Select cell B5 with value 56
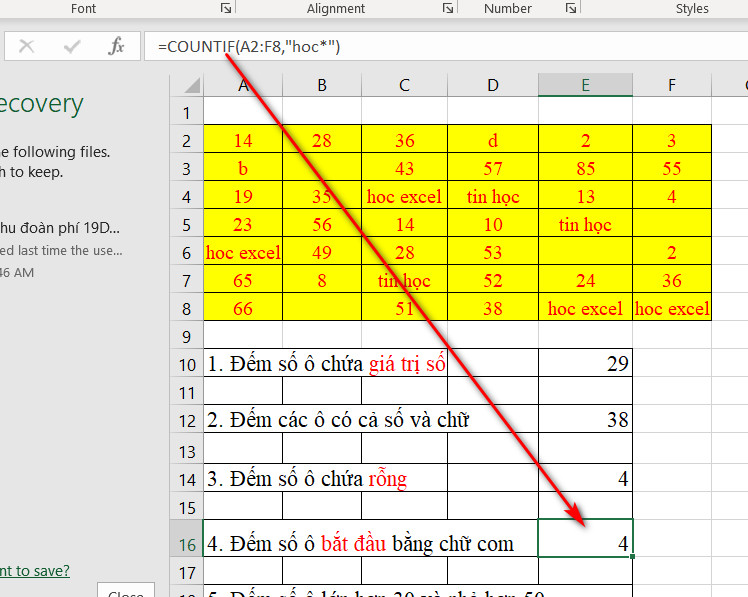Viewport: 748px width, 597px height. (322, 224)
